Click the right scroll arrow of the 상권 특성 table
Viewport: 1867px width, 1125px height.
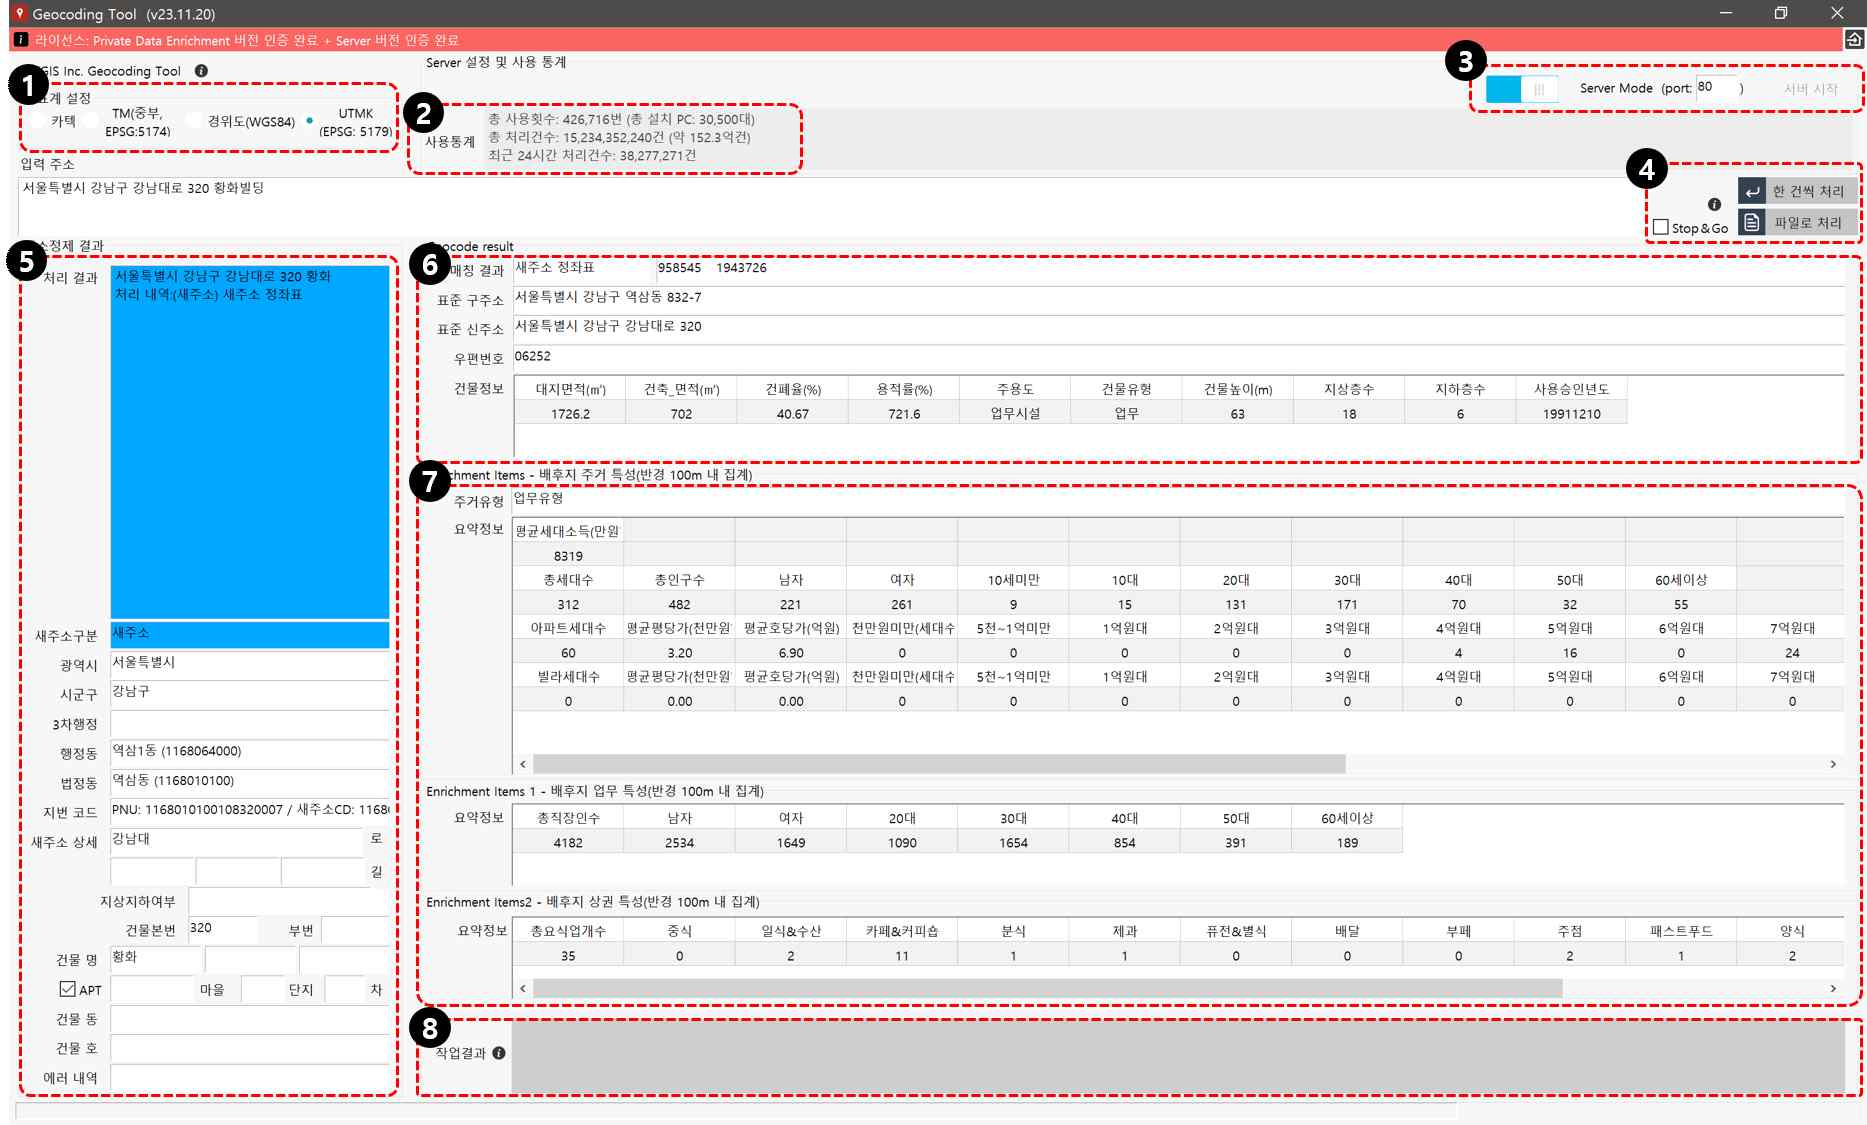1833,988
